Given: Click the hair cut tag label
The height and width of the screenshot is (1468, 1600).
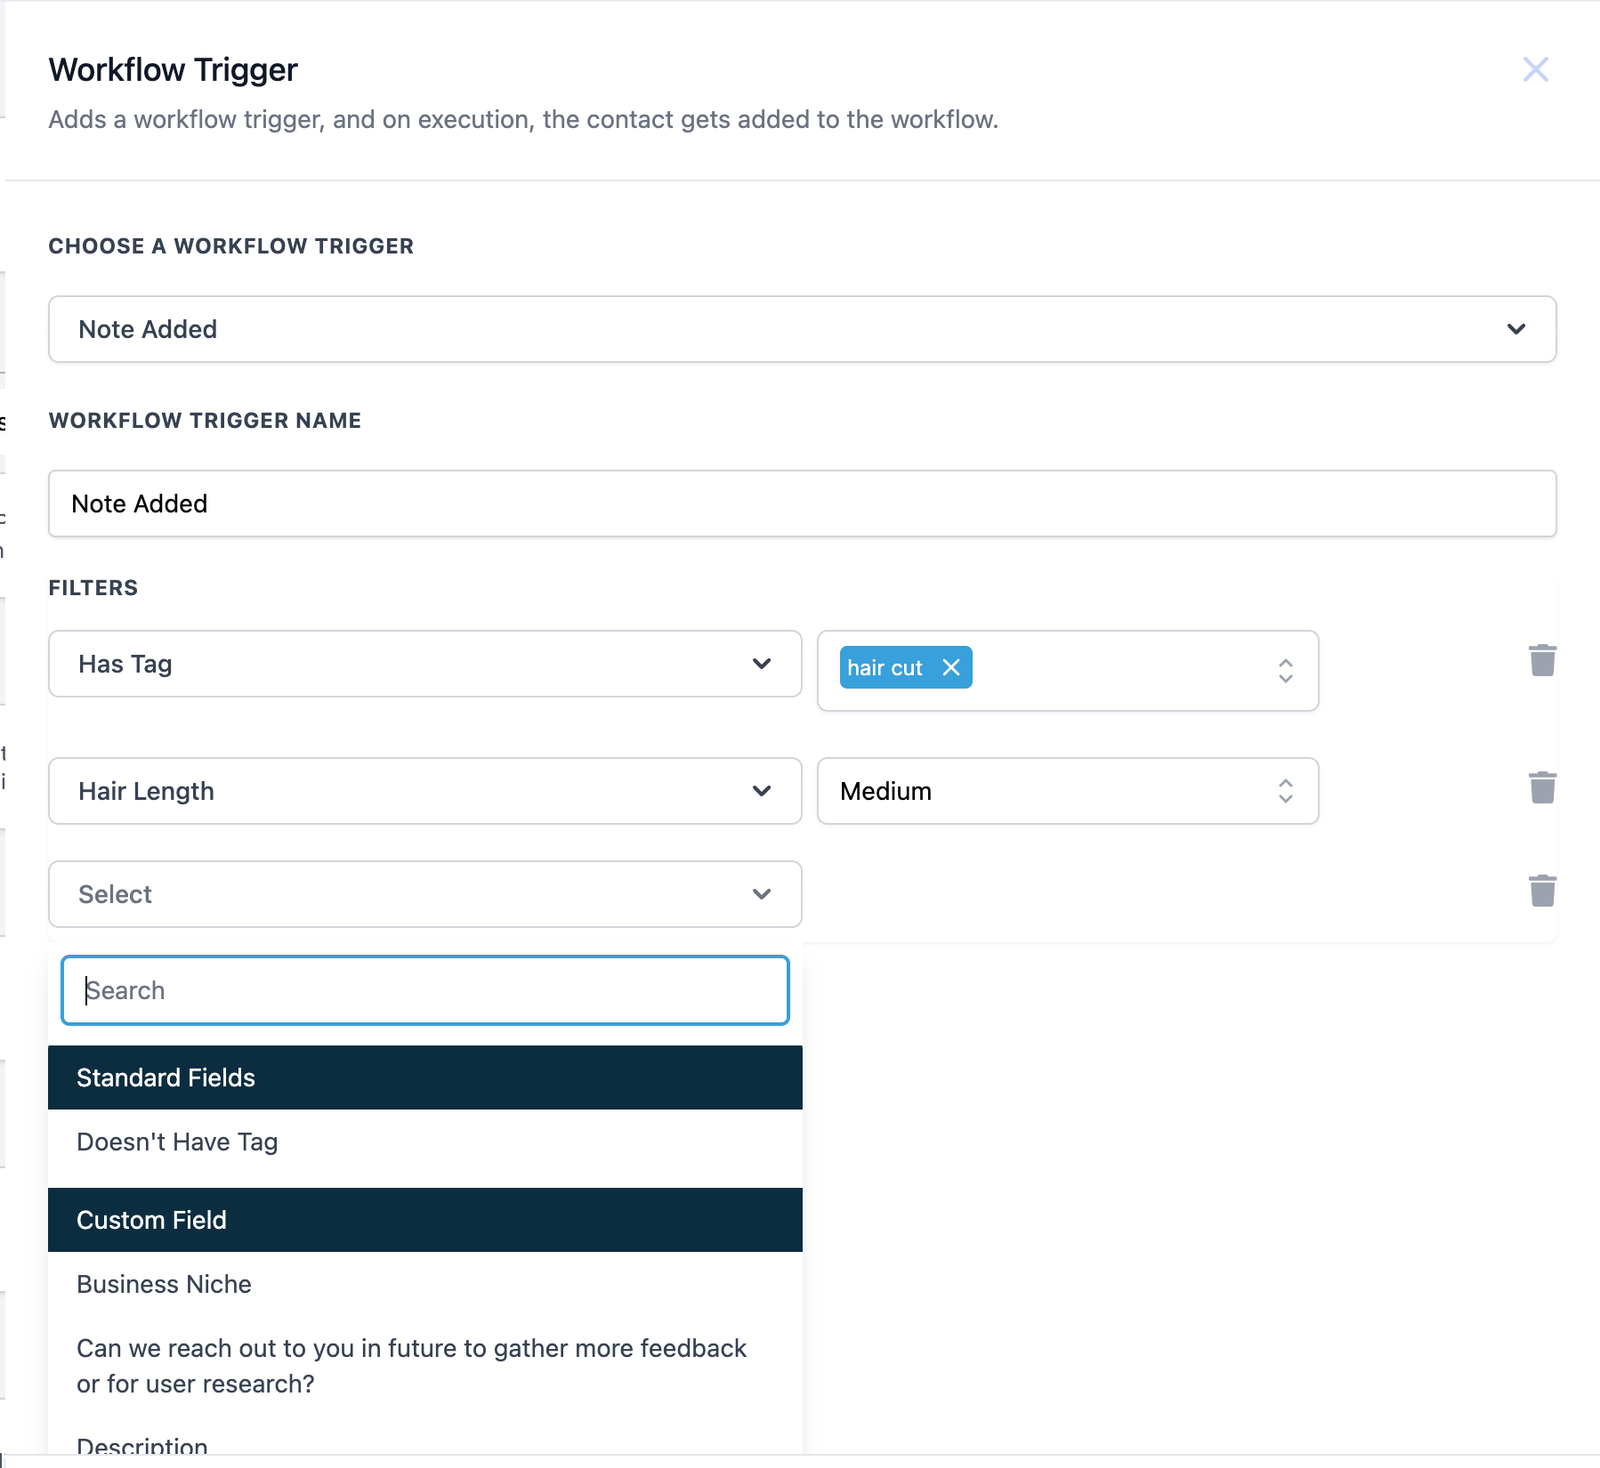Looking at the screenshot, I should (884, 668).
